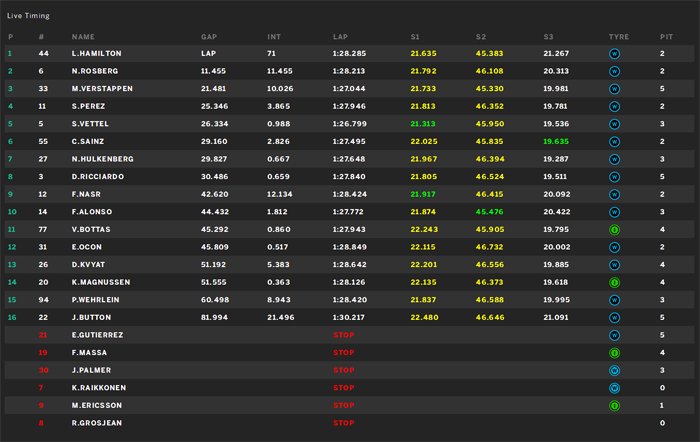Click Button's wet tyre icon
Screen dimensions: 700x442
click(614, 318)
